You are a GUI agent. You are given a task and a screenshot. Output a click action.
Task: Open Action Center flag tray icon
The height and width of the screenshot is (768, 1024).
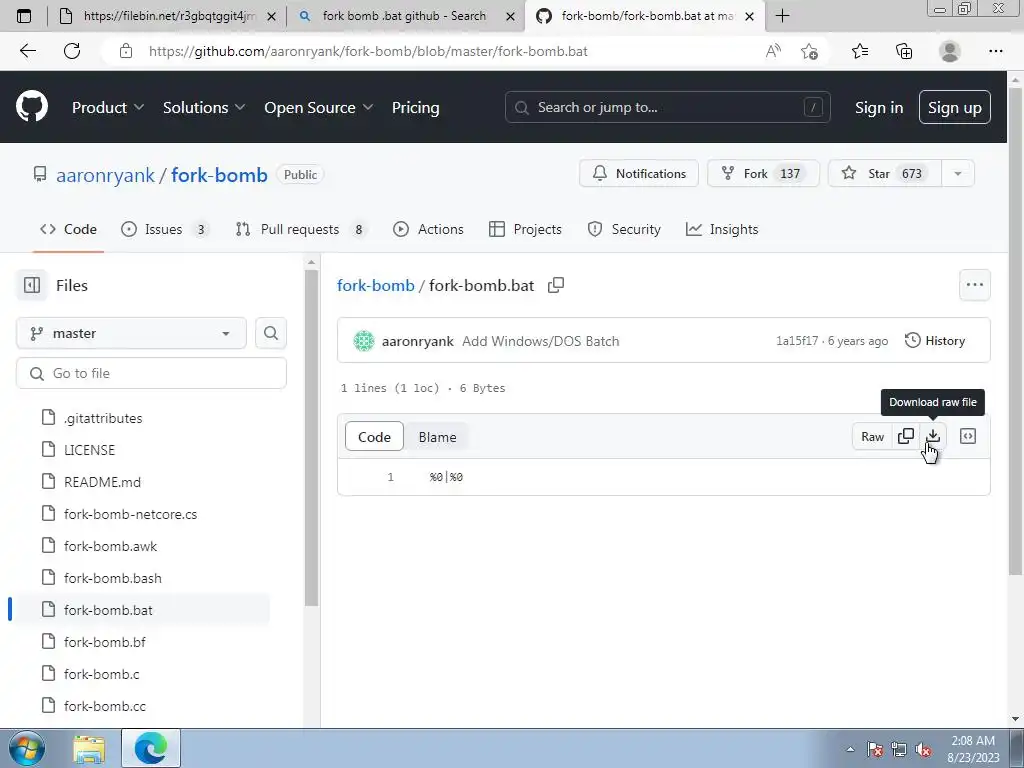point(875,749)
